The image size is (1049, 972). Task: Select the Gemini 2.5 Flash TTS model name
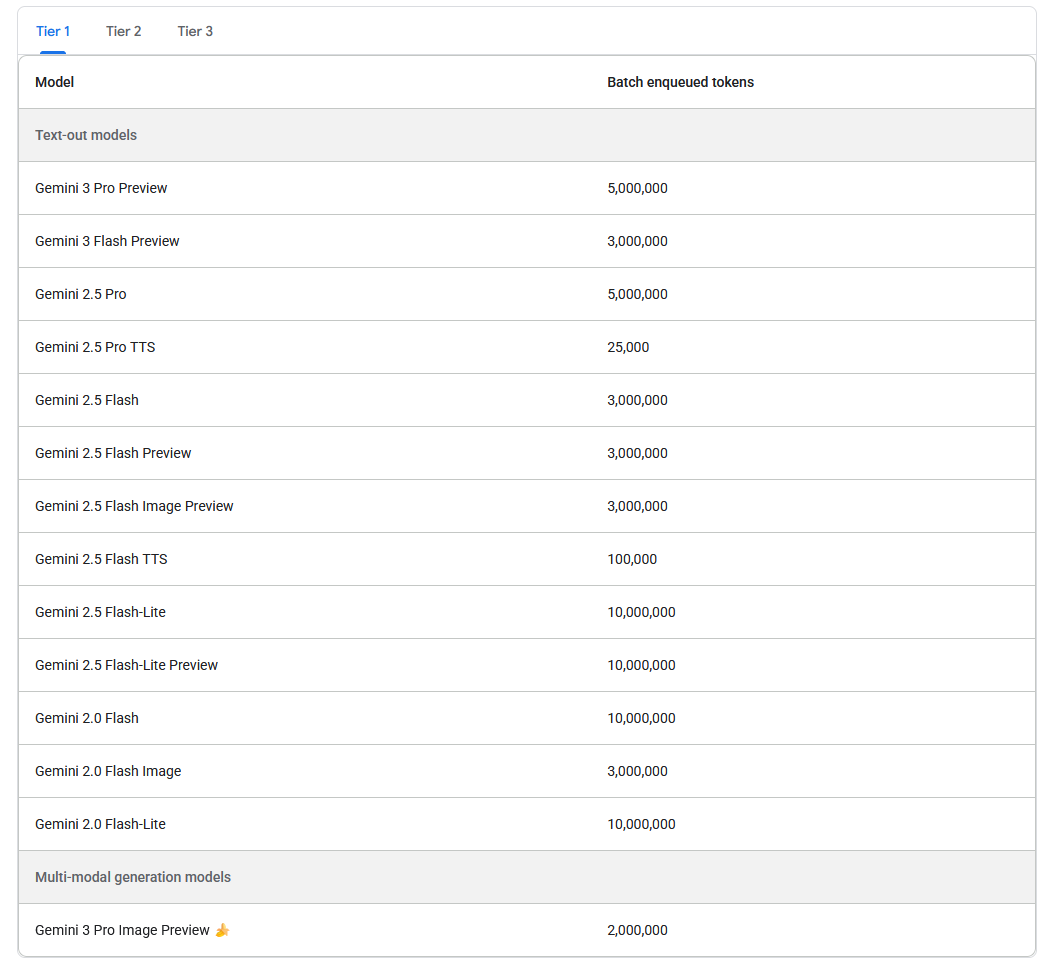click(x=101, y=559)
